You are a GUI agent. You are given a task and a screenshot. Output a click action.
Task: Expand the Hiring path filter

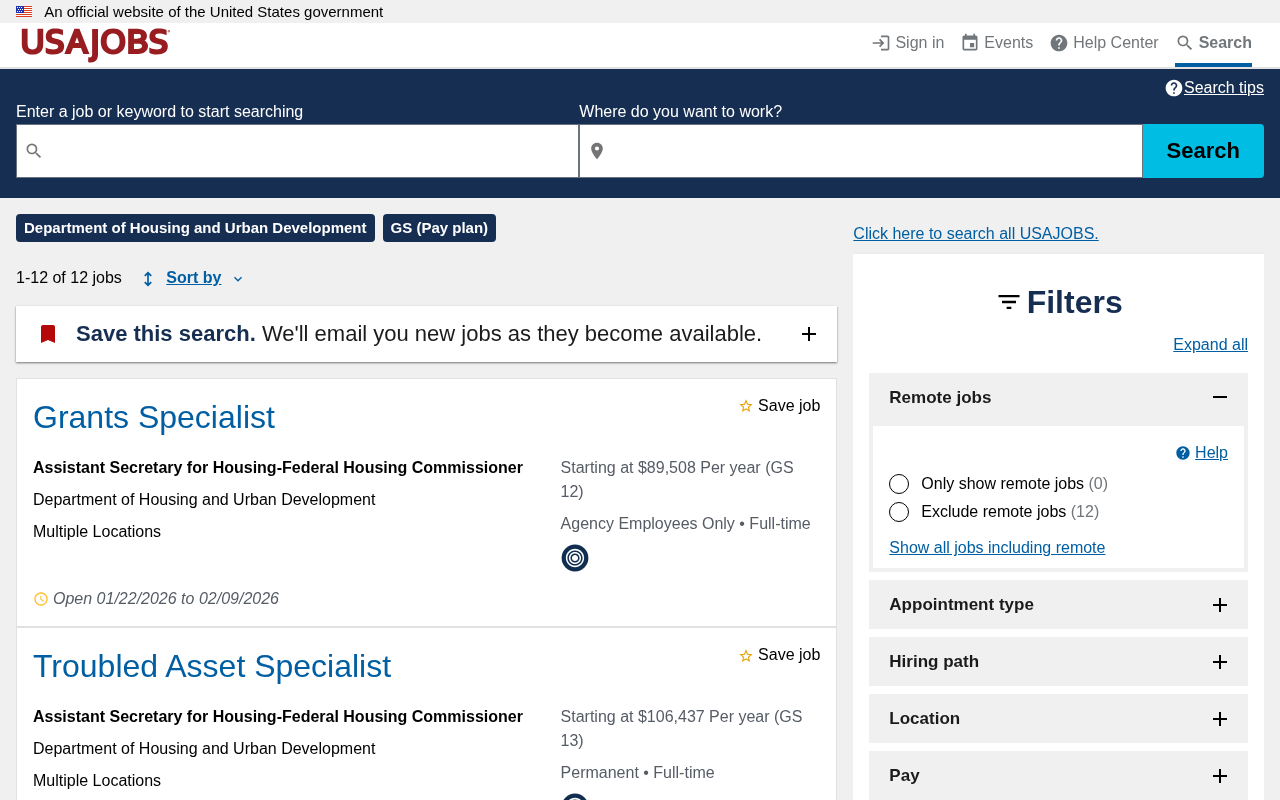tap(1220, 662)
